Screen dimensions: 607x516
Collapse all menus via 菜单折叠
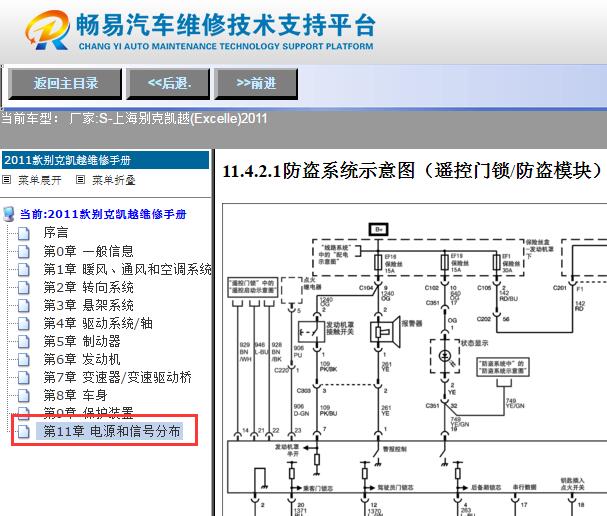tap(113, 180)
